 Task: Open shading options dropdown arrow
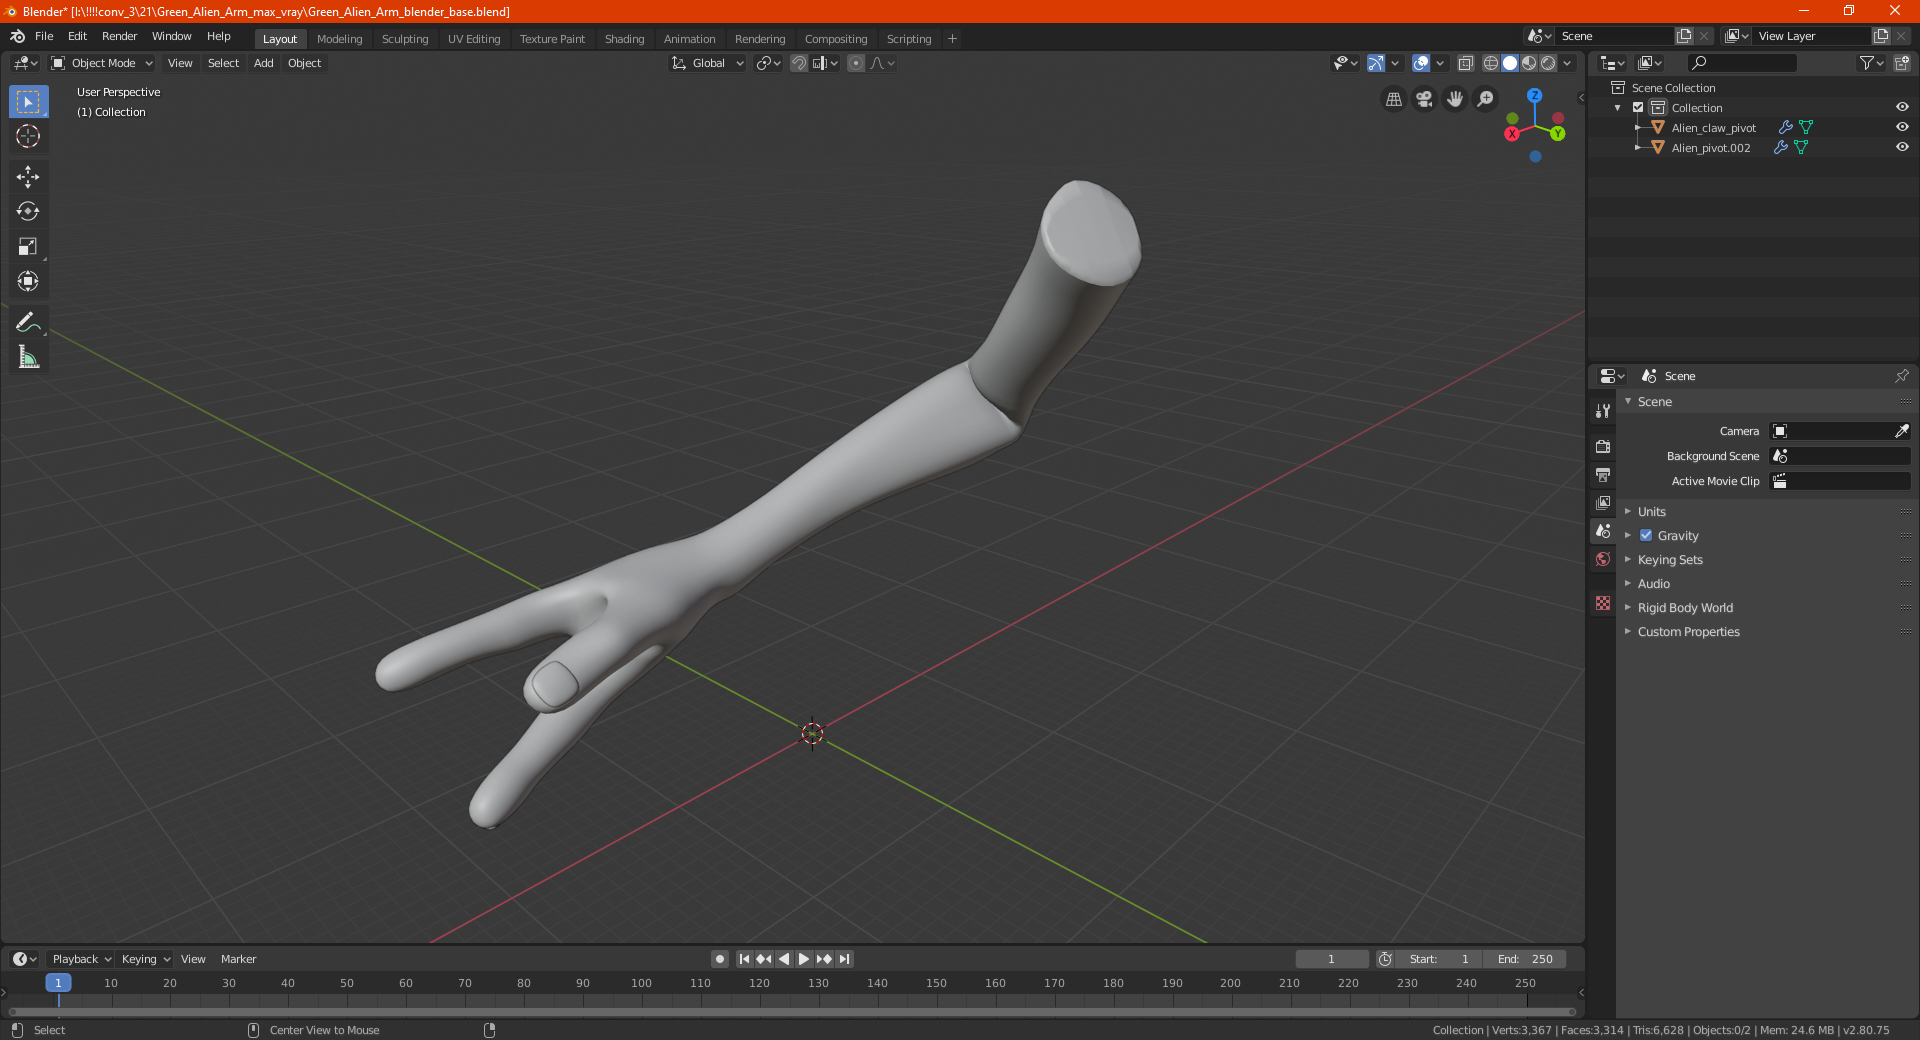coord(1567,63)
